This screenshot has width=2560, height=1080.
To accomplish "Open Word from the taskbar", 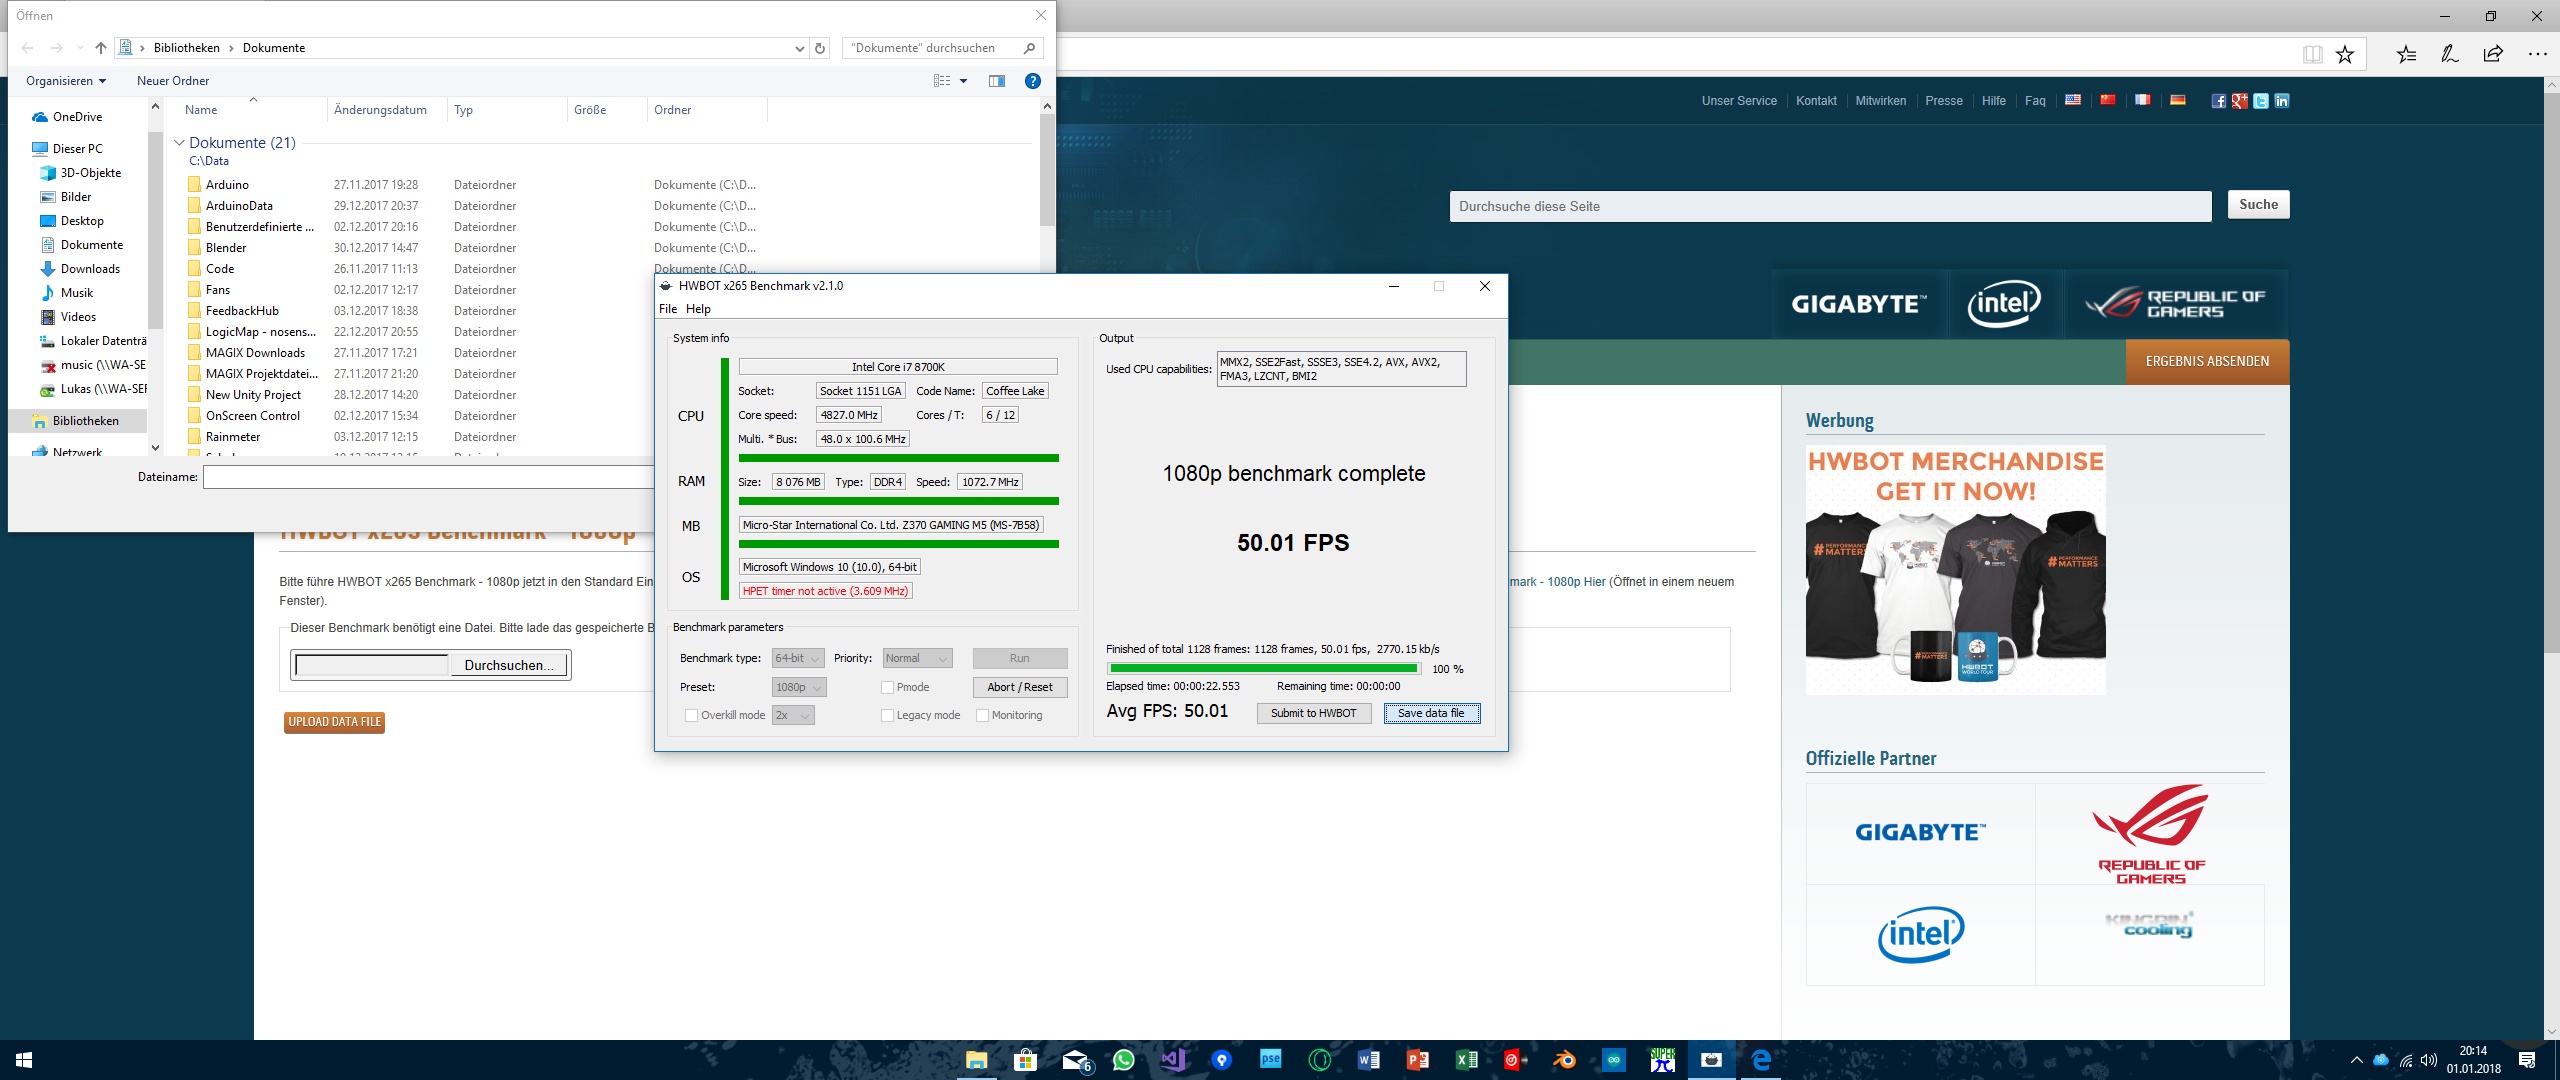I will [1369, 1060].
